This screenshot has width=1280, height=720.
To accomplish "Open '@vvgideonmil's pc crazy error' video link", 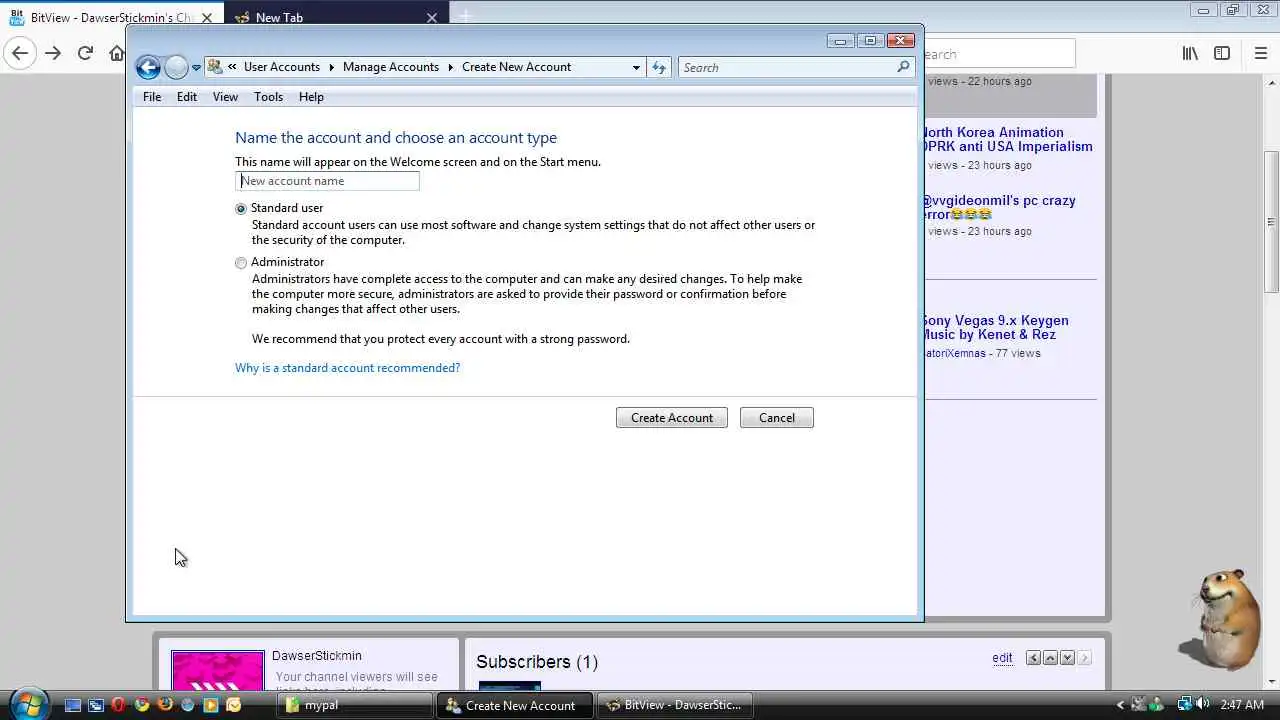I will (x=998, y=207).
